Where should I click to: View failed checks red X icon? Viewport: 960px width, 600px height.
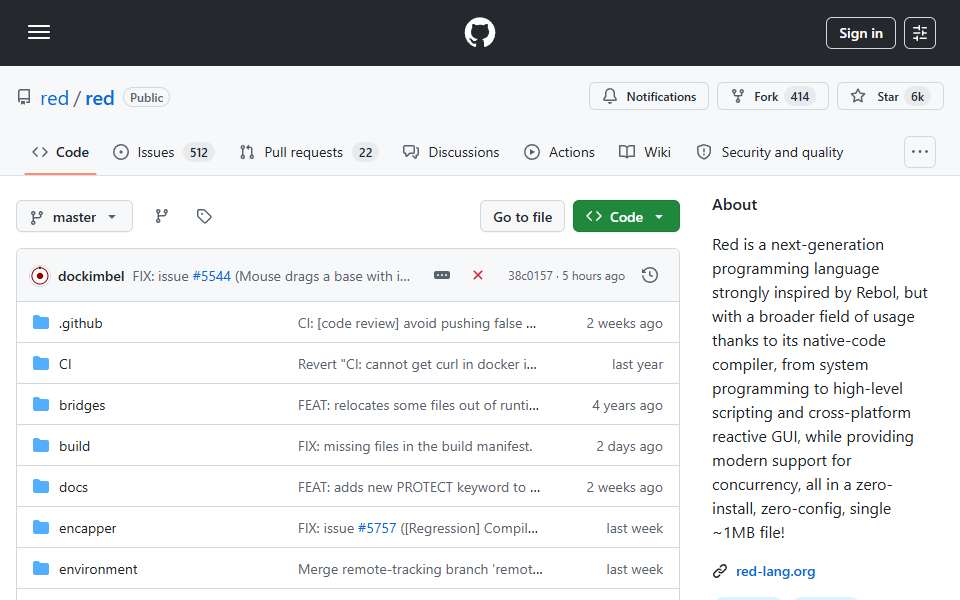click(x=478, y=276)
